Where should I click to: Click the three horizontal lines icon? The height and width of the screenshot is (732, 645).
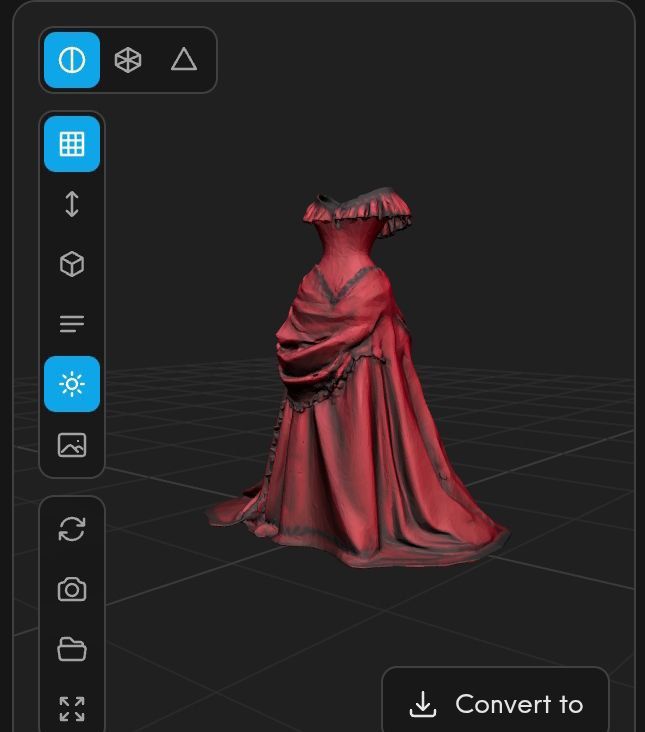(x=72, y=324)
